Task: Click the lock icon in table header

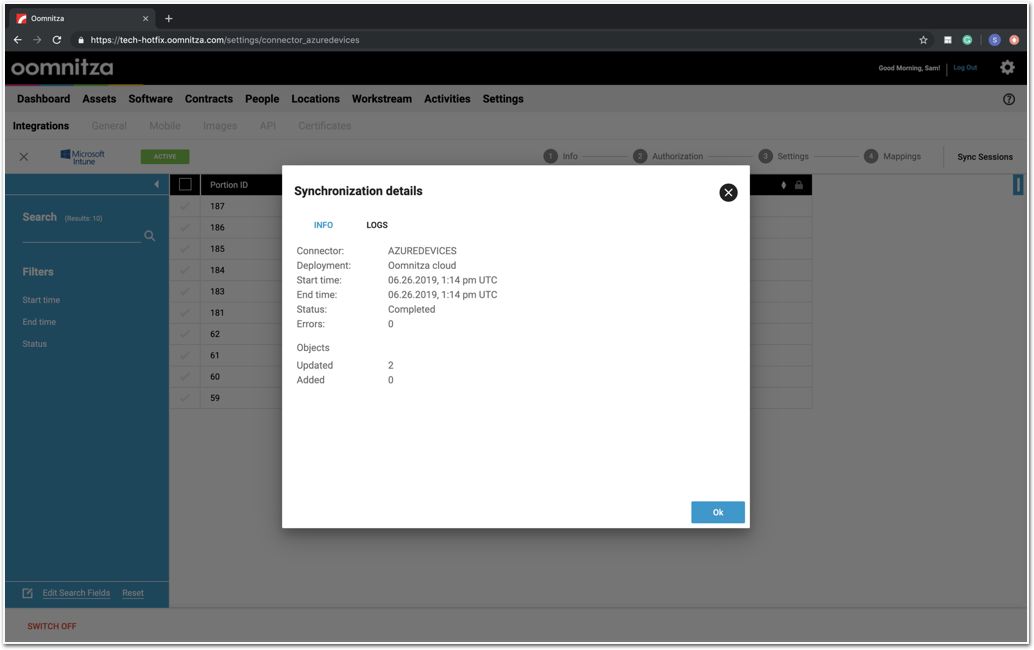Action: [798, 185]
